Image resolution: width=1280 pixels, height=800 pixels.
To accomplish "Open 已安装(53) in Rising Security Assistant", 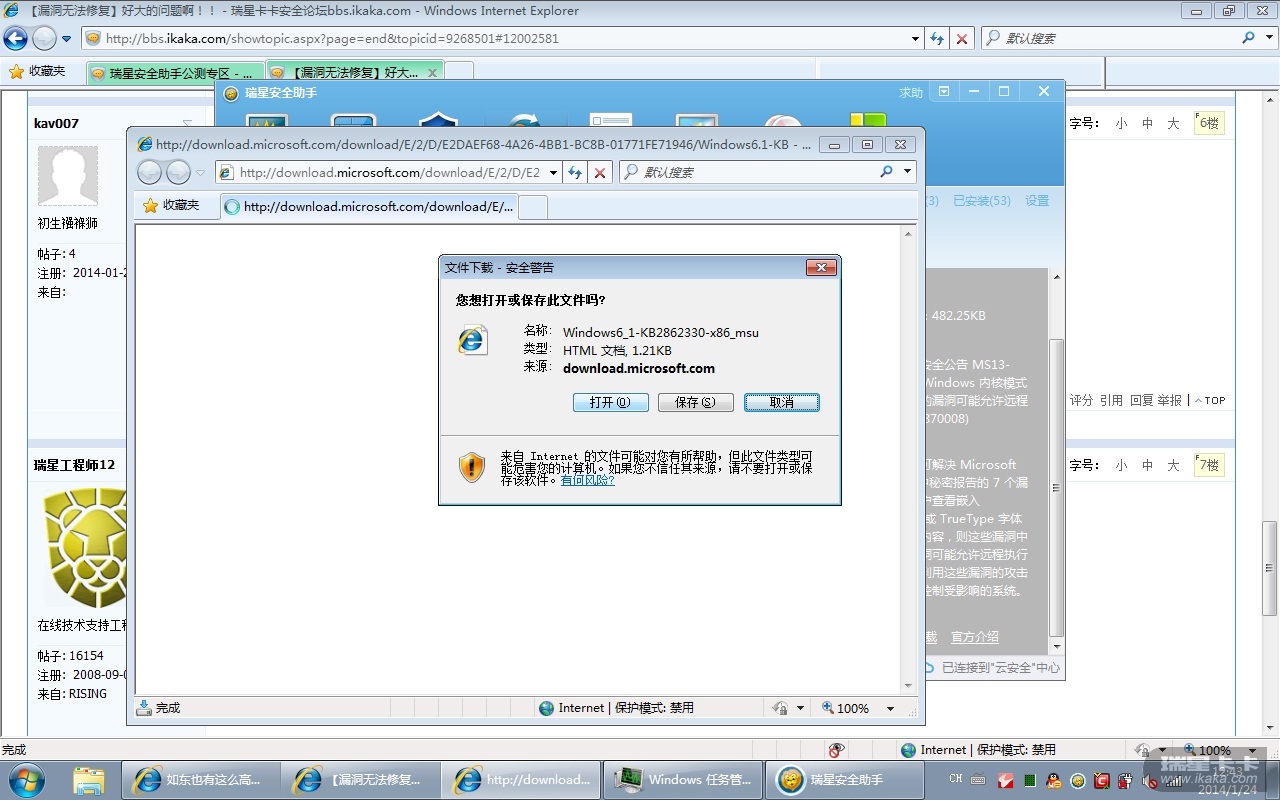I will tap(982, 201).
